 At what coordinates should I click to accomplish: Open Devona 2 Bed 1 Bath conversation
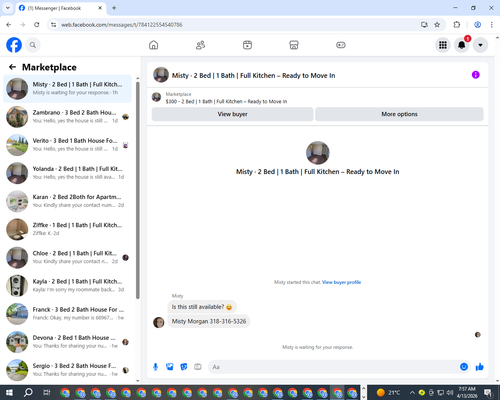click(x=67, y=342)
